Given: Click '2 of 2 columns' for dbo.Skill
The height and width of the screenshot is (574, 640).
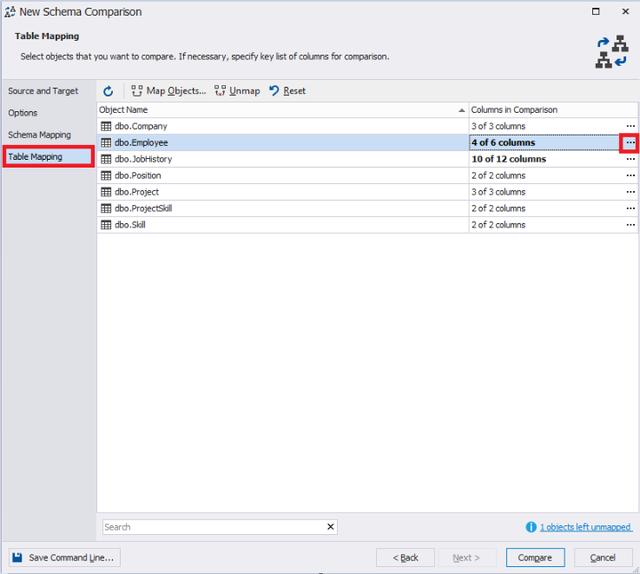Looking at the screenshot, I should tap(498, 225).
